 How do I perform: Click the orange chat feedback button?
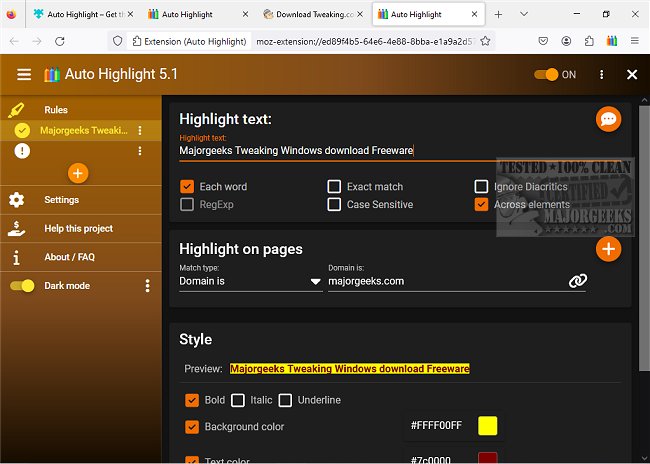pyautogui.click(x=608, y=119)
